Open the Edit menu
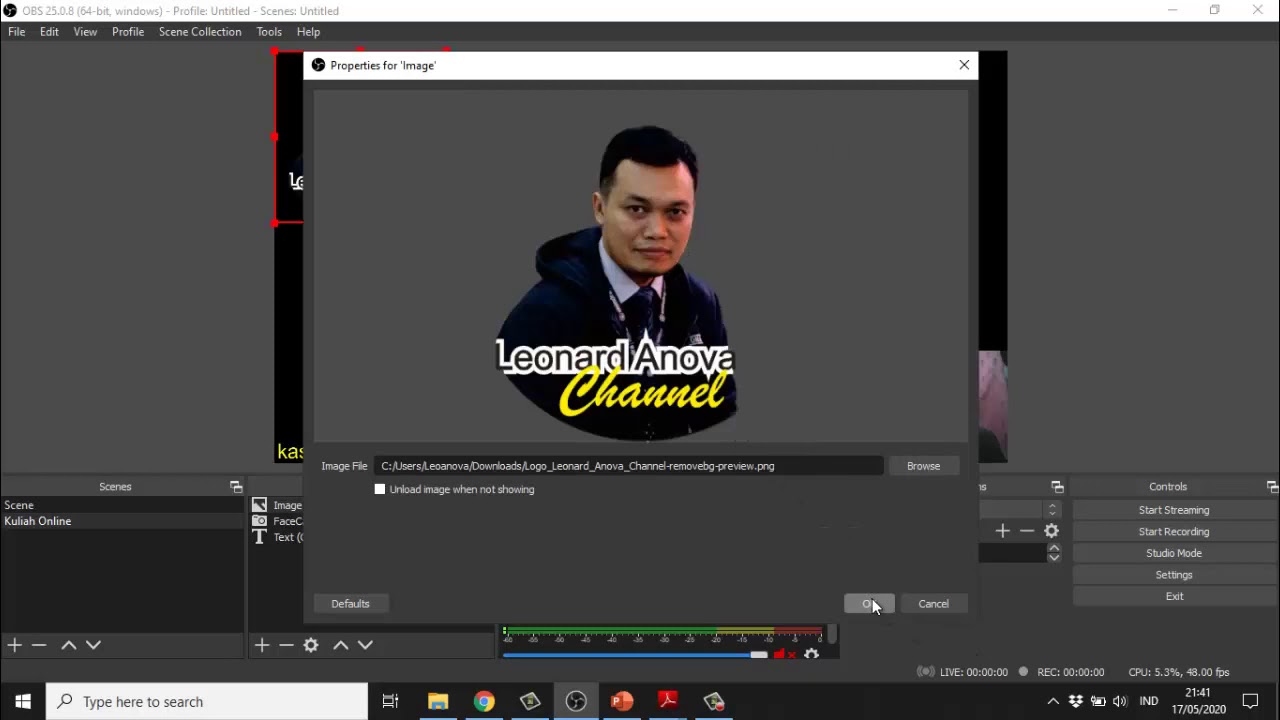This screenshot has width=1280, height=720. point(49,32)
